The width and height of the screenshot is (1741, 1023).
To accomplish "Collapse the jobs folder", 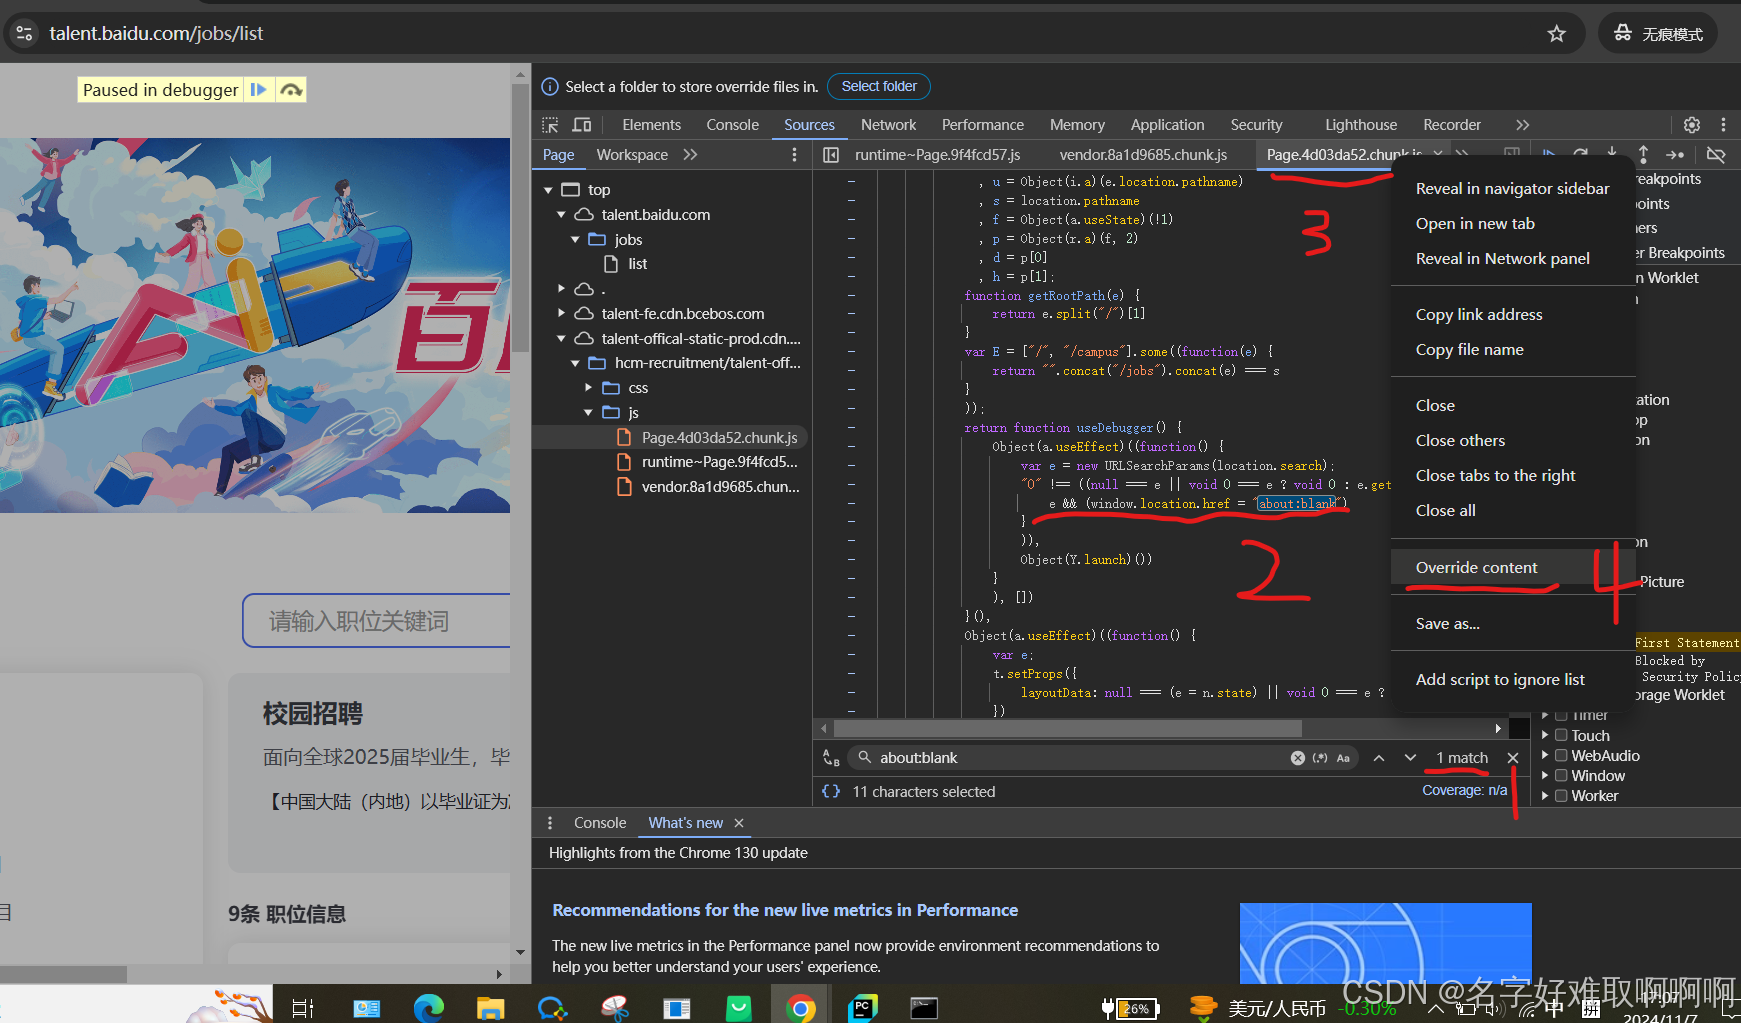I will click(575, 240).
